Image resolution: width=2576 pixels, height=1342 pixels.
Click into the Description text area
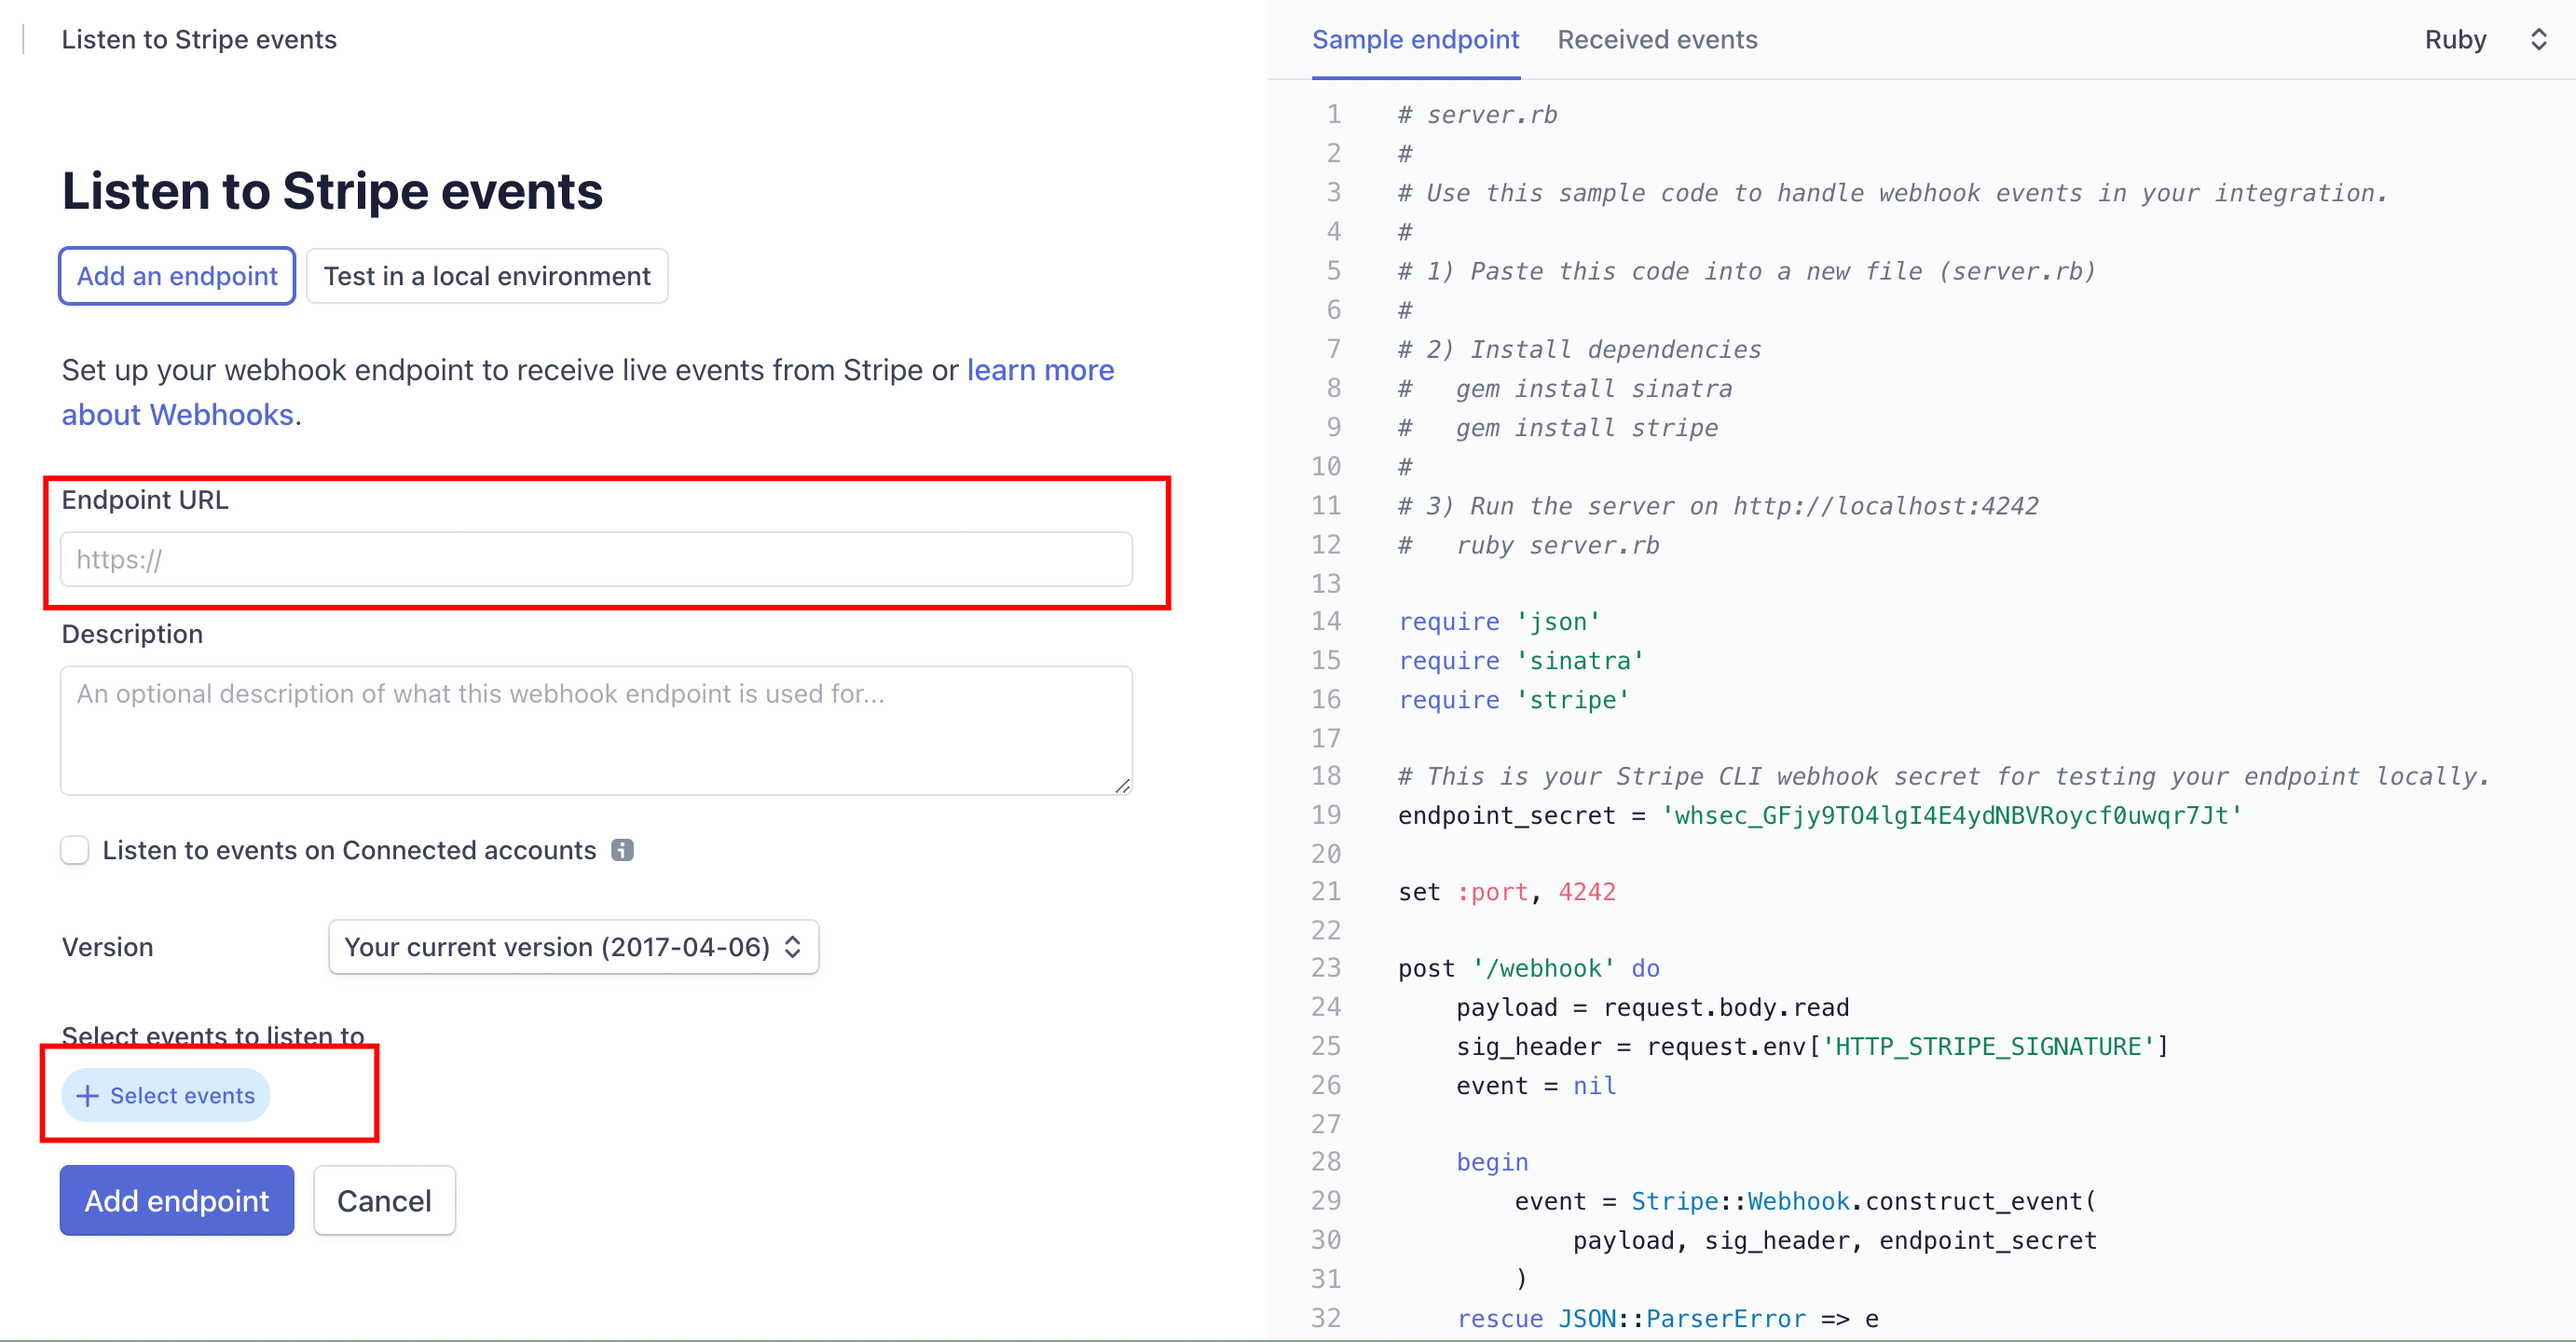pyautogui.click(x=596, y=731)
